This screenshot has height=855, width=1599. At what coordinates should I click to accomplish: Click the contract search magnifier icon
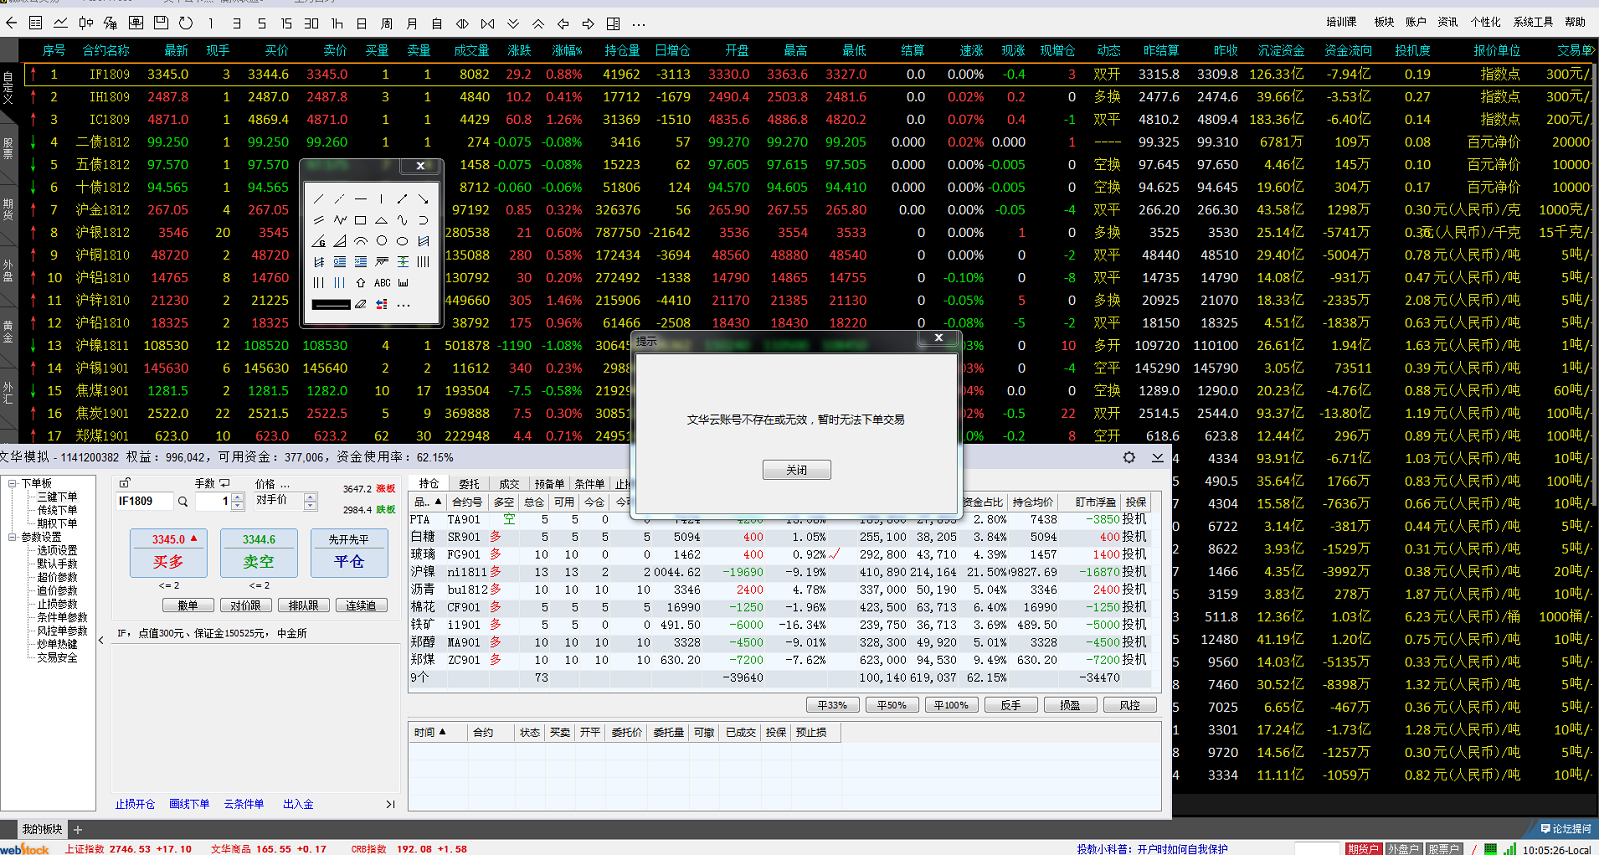point(183,502)
